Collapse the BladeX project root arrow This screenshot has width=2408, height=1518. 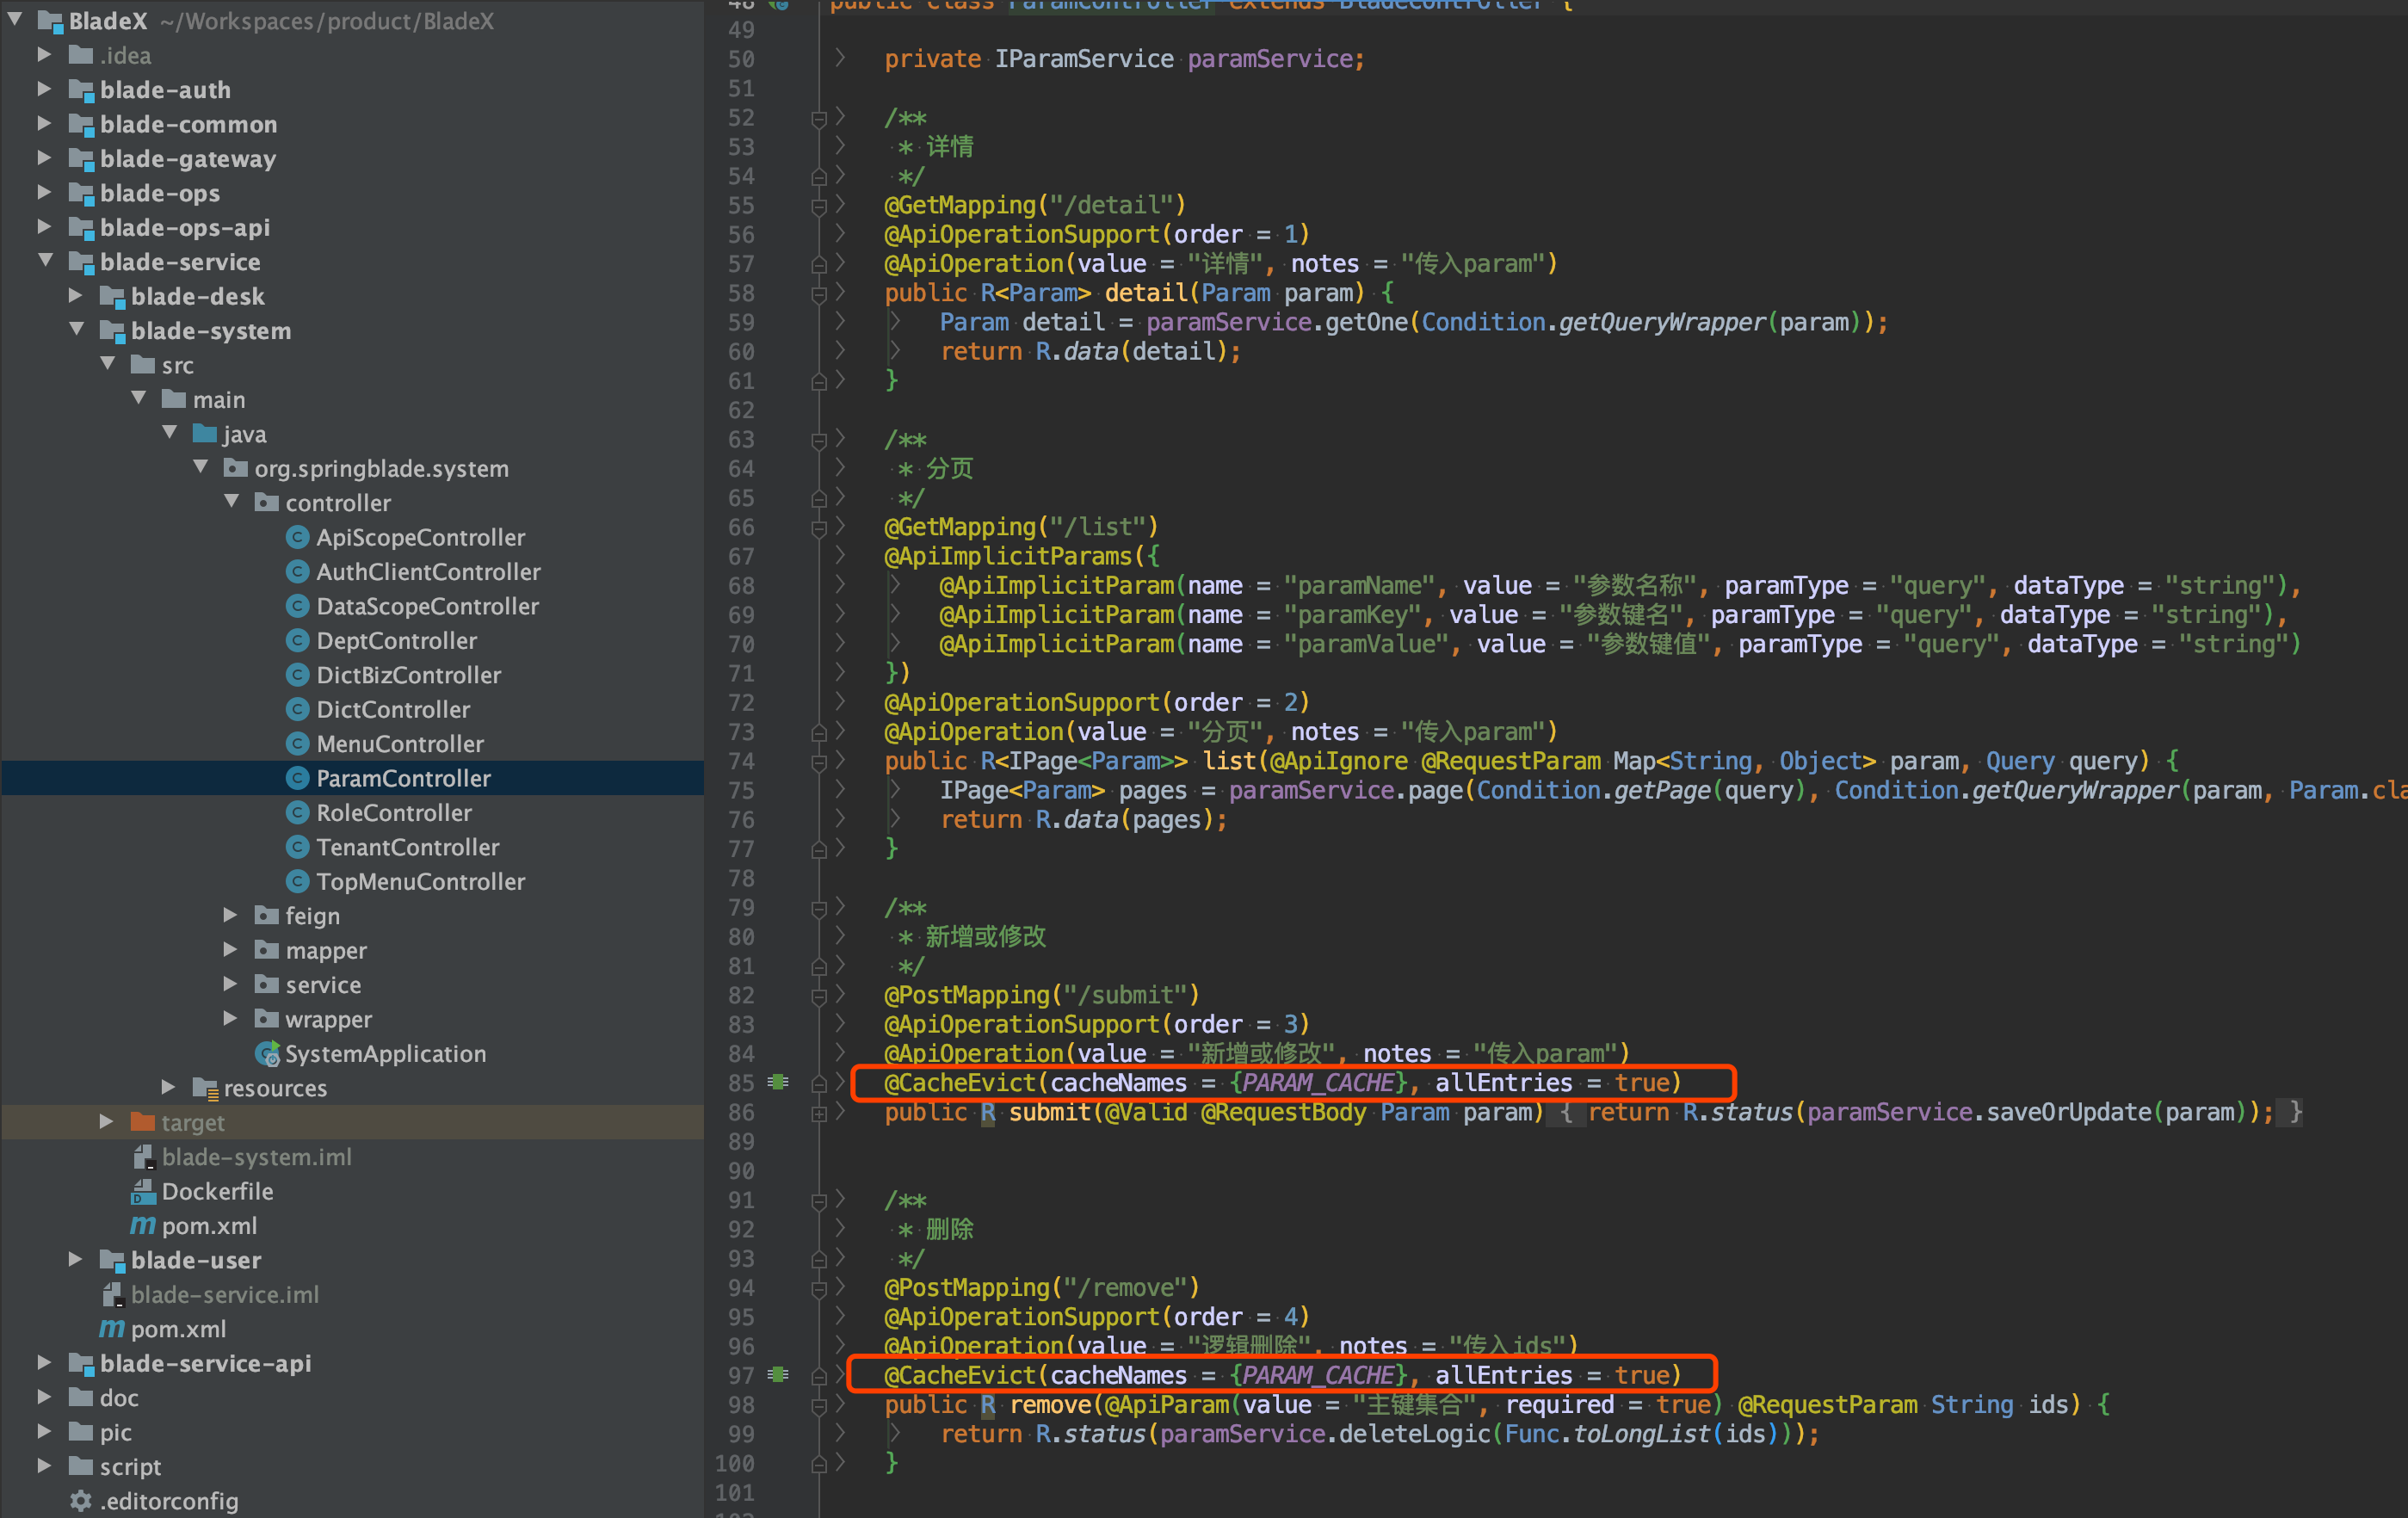[15, 20]
